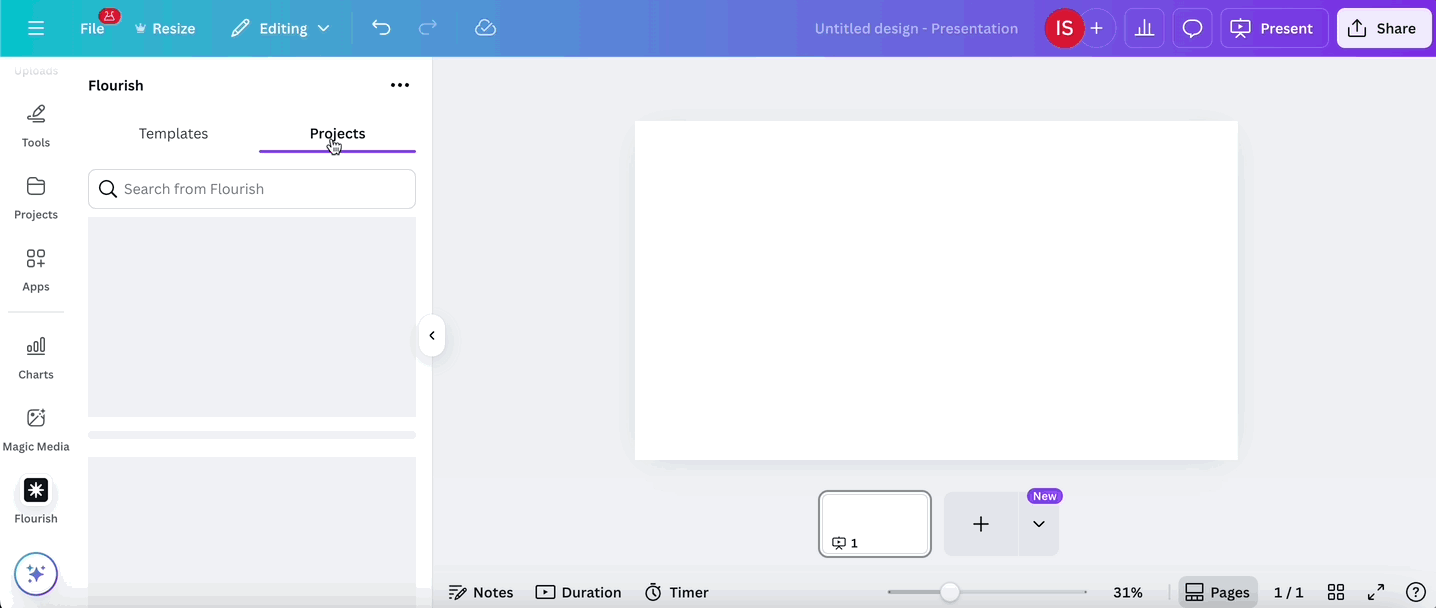
Task: Select the Flourish app icon
Action: (36, 490)
